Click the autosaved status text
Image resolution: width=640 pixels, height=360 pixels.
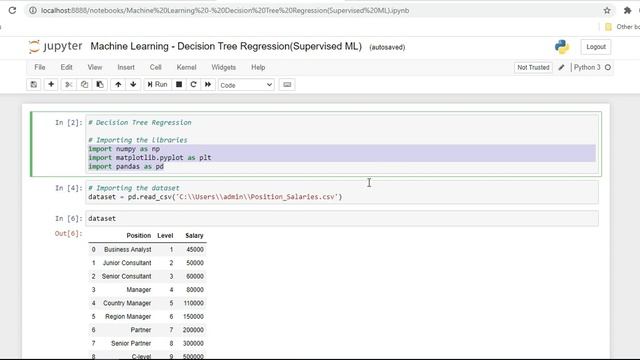tap(387, 47)
